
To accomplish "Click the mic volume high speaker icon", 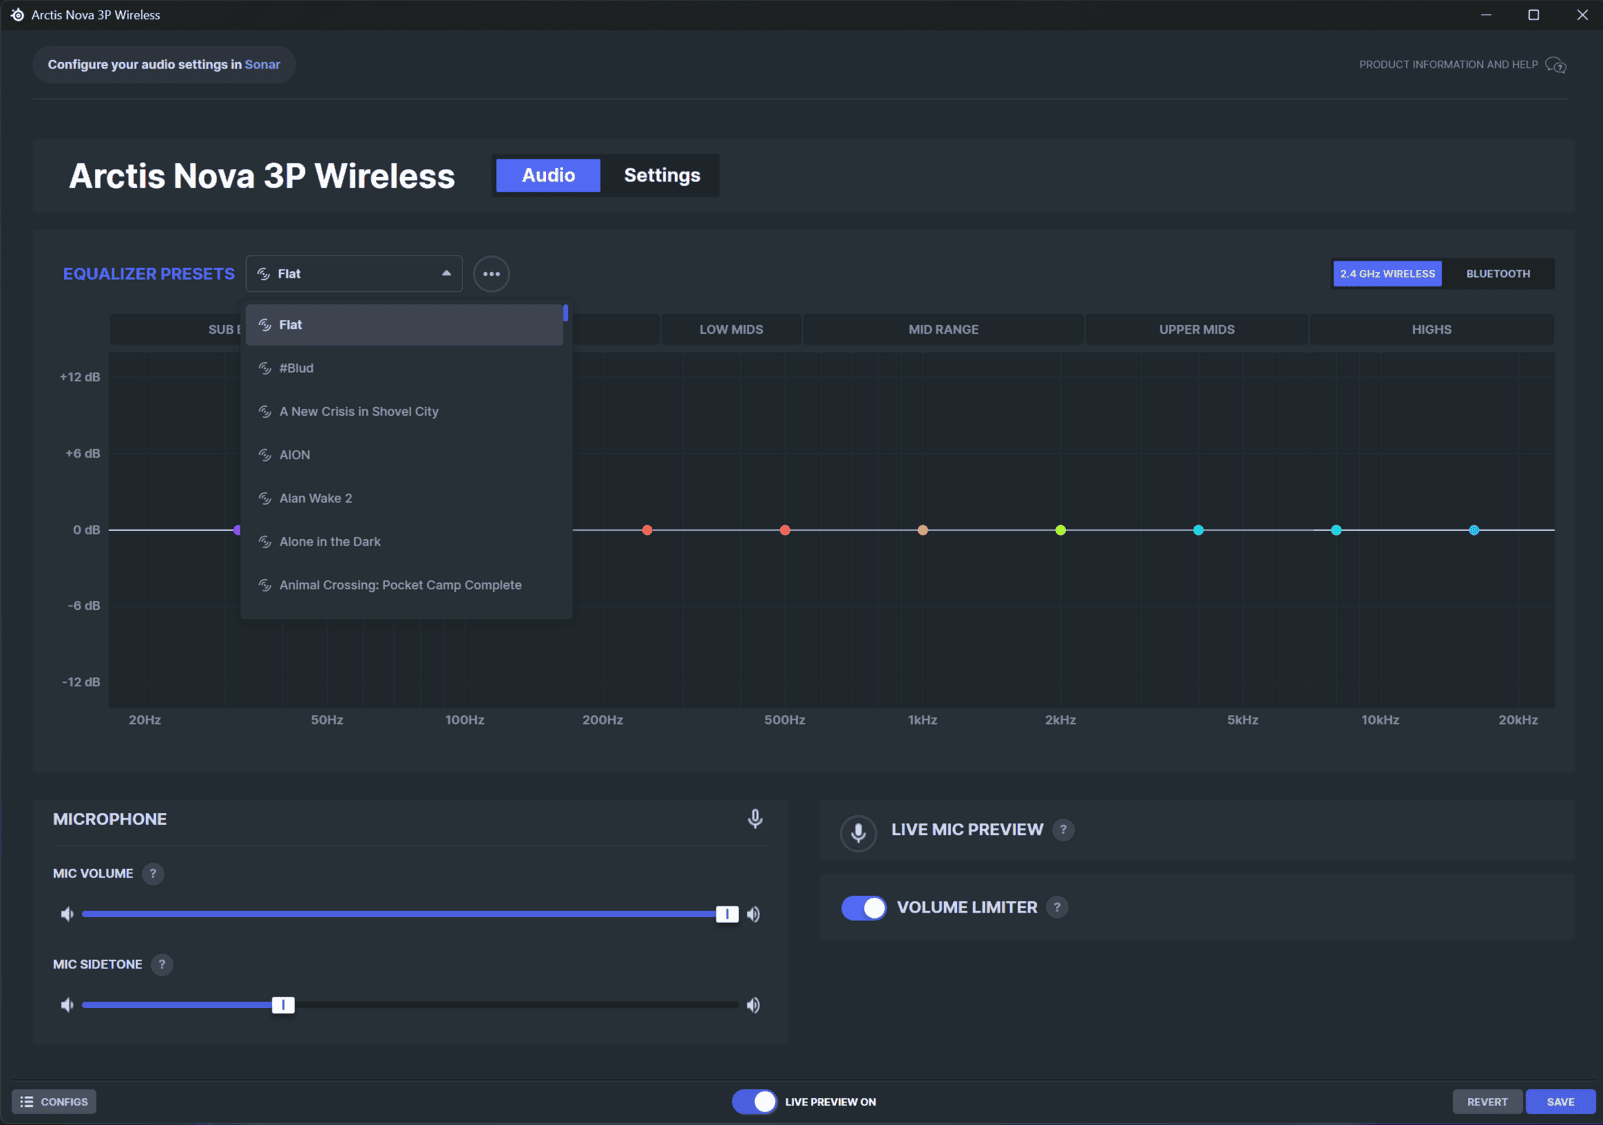I will tap(753, 914).
